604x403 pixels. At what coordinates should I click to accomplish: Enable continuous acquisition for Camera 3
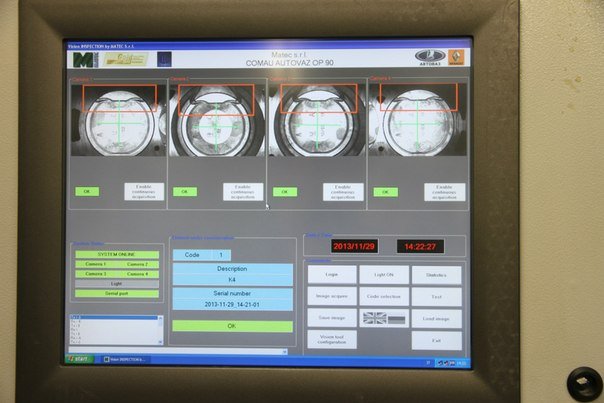pyautogui.click(x=343, y=192)
